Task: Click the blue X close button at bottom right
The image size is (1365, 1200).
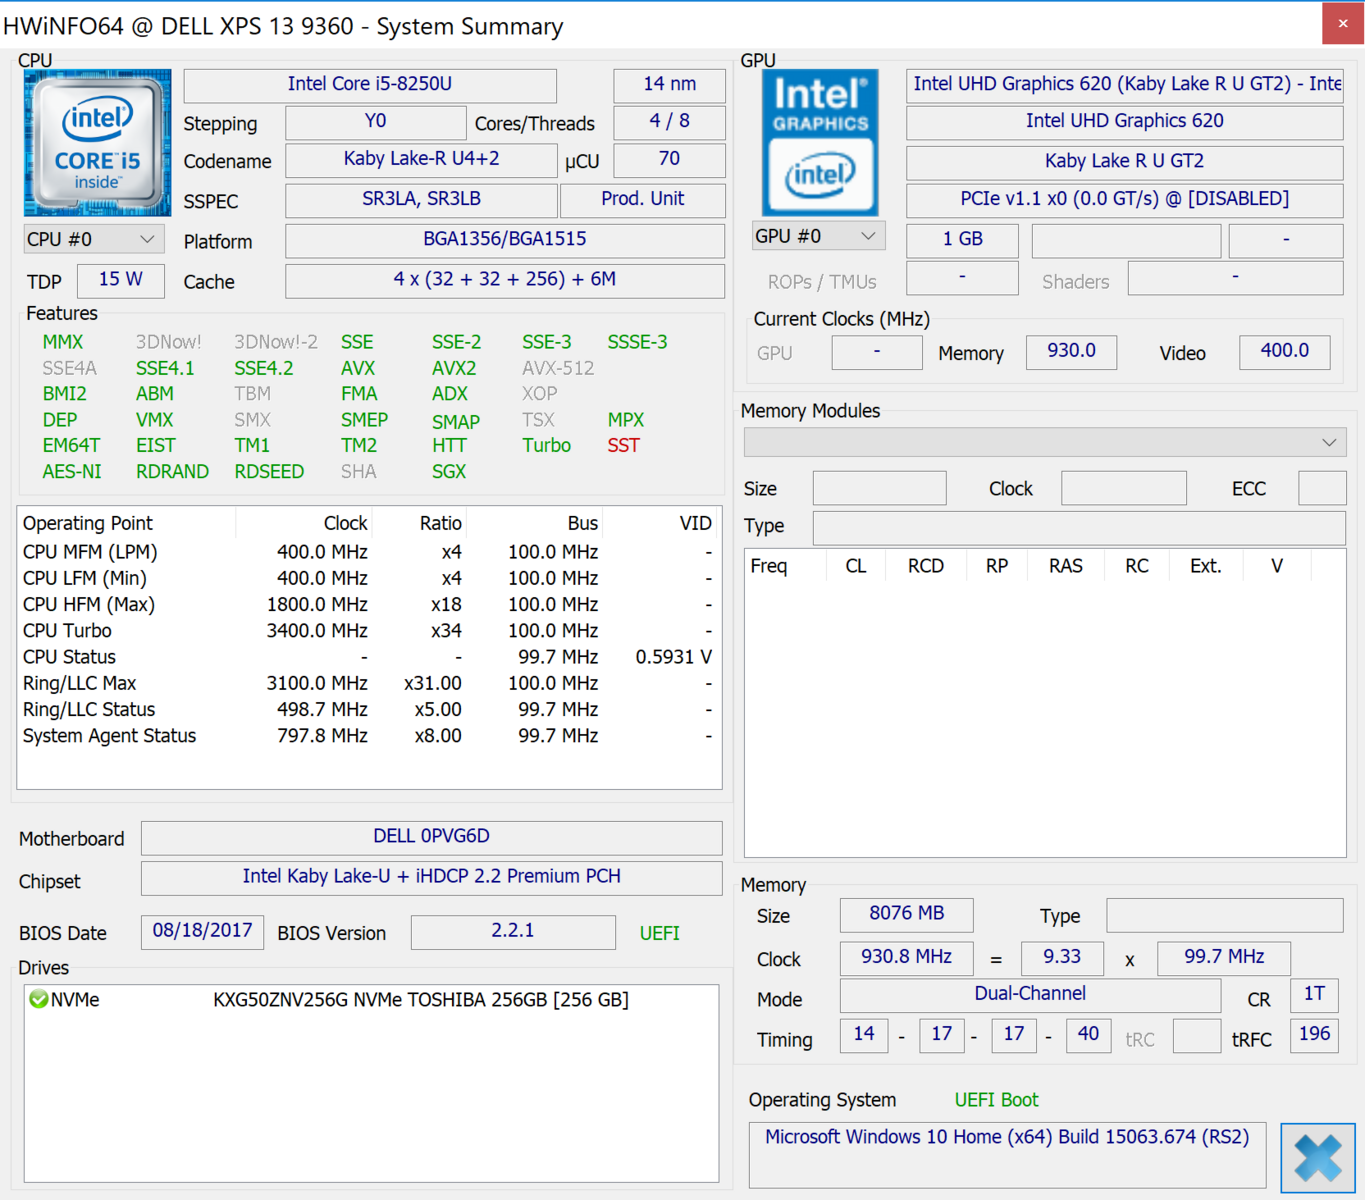Action: [1318, 1158]
